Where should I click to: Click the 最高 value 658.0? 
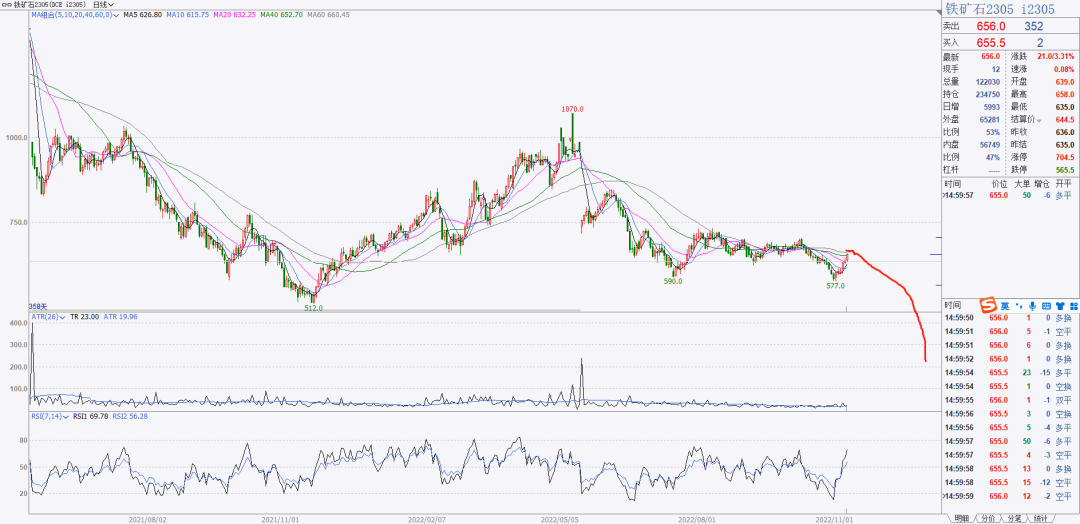click(1065, 94)
